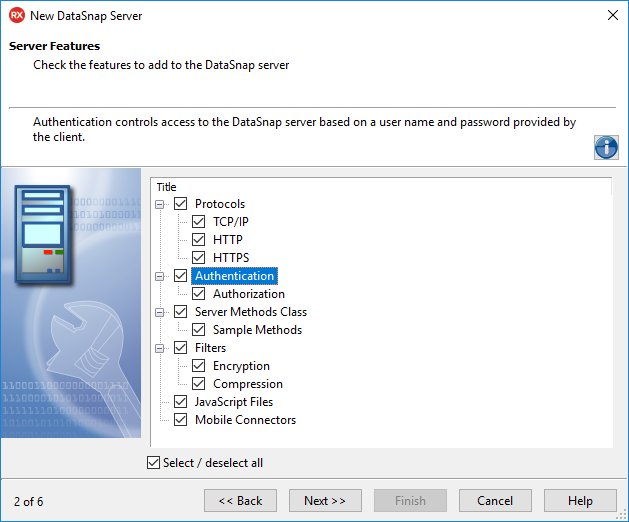Go back with the << Back button
629x522 pixels.
[x=240, y=501]
